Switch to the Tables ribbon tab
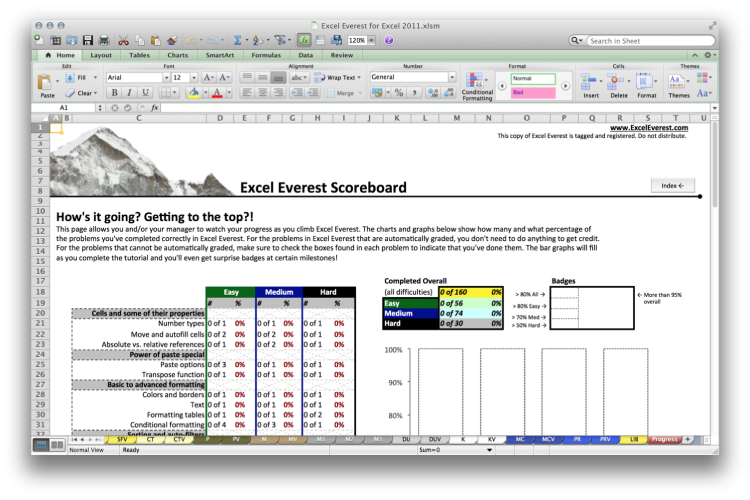 click(139, 55)
